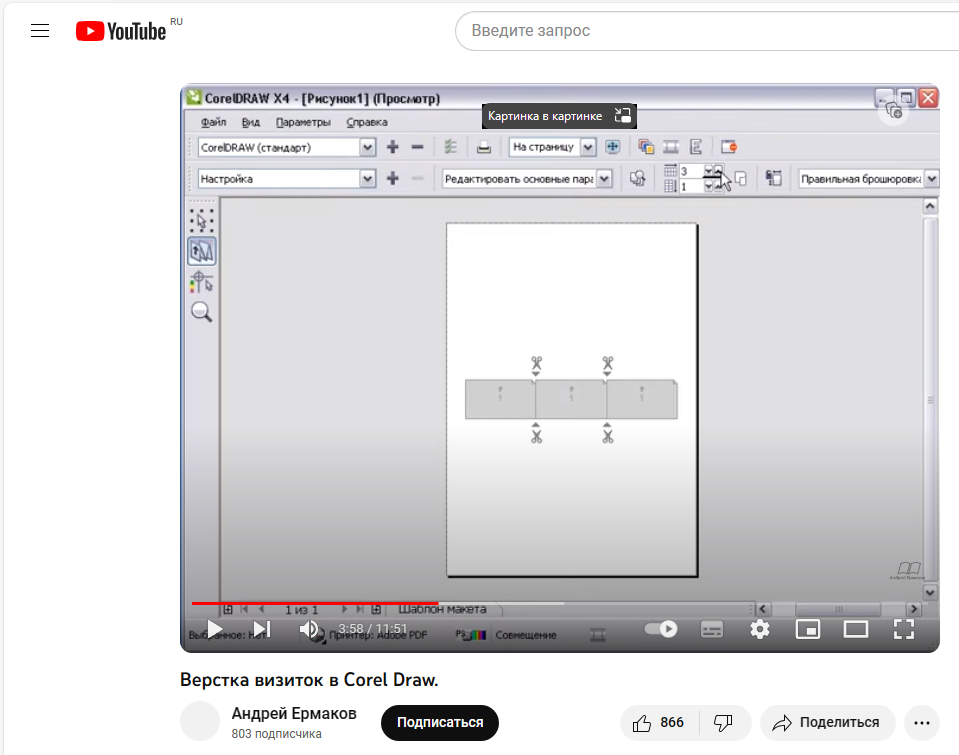Click single/double sided page icon
The width and height of the screenshot is (959, 755).
(x=741, y=179)
